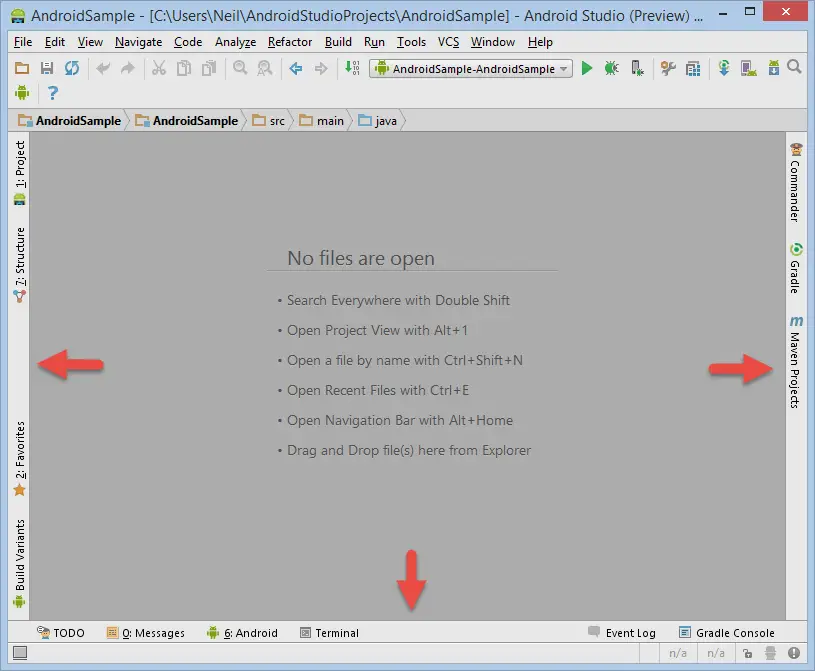Click the Help question mark icon
The width and height of the screenshot is (815, 671).
(x=53, y=93)
